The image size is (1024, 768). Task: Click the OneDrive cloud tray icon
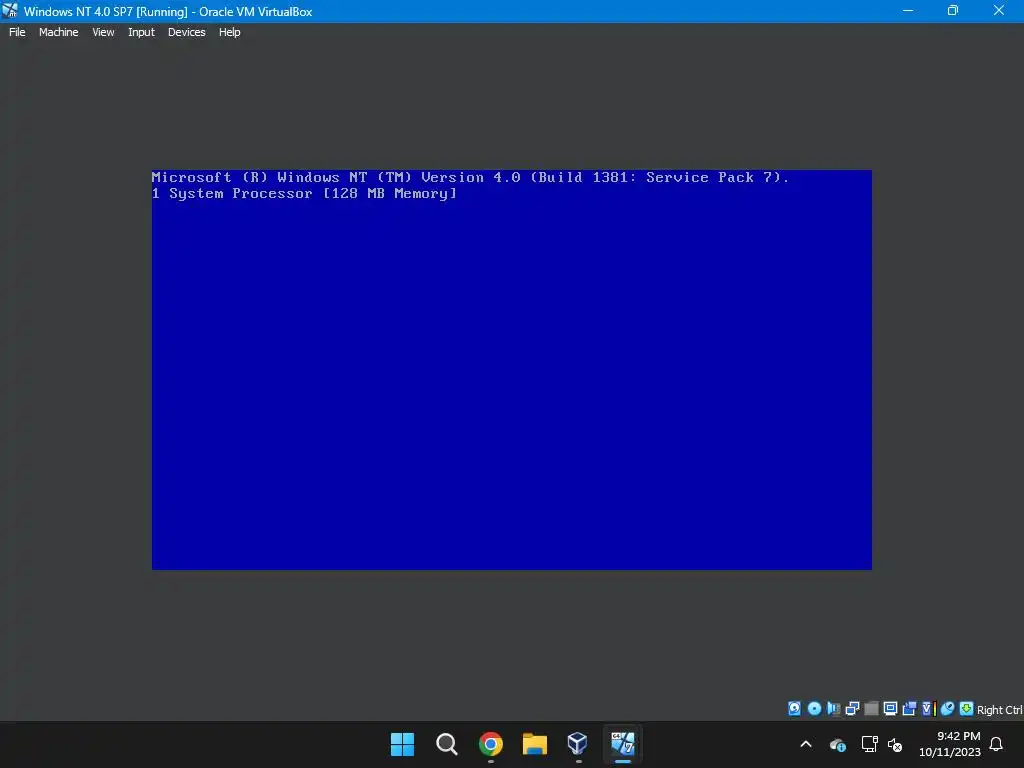coord(838,744)
